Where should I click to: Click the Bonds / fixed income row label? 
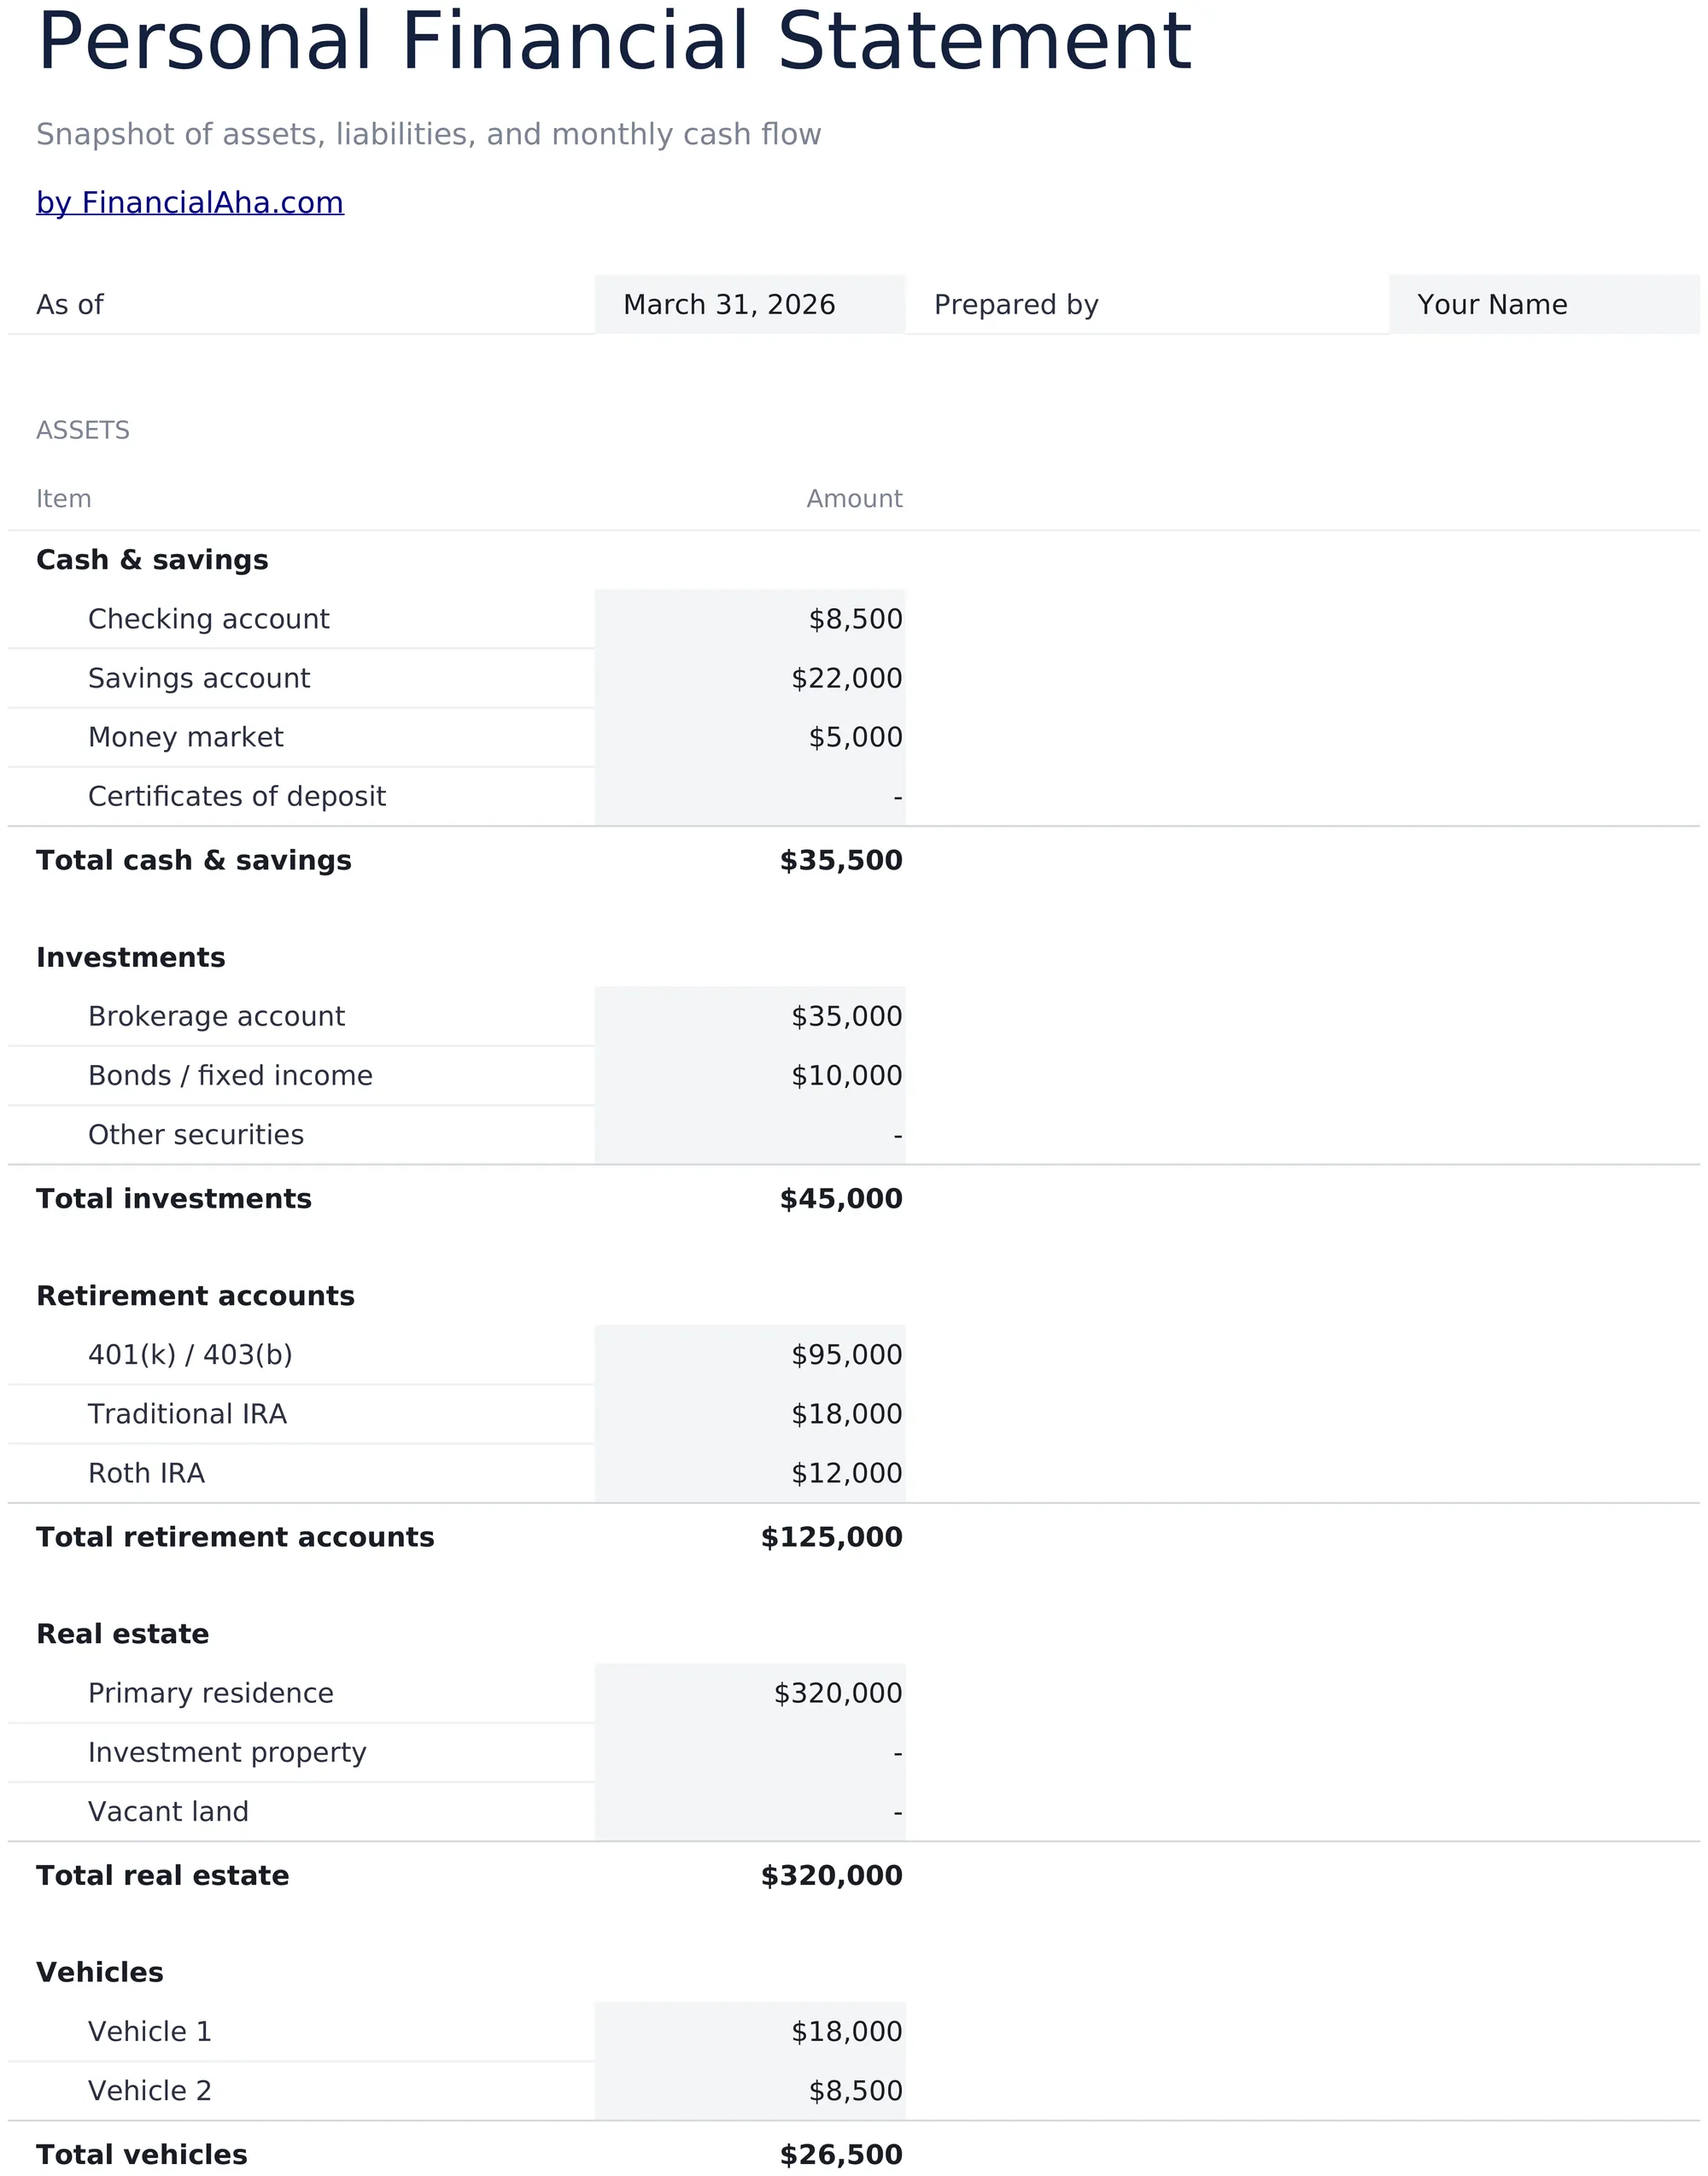pyautogui.click(x=230, y=1076)
